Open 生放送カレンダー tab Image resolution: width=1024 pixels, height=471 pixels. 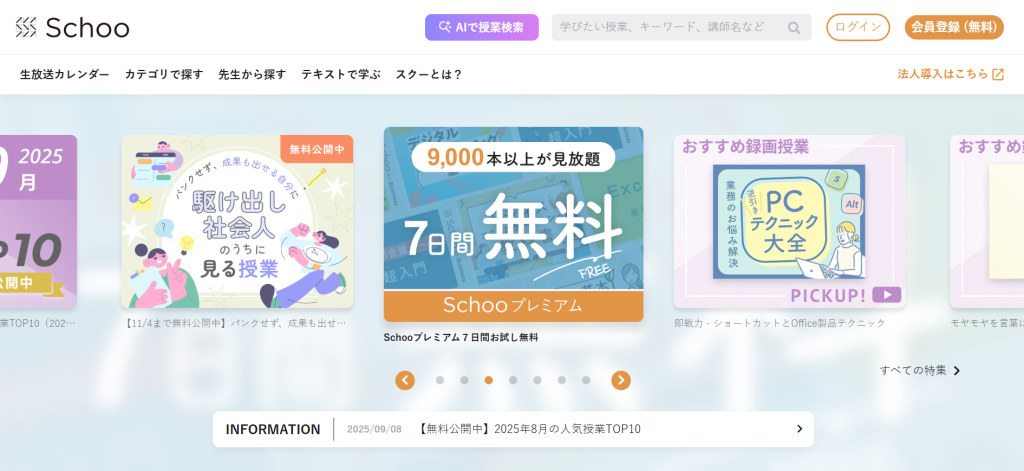[65, 74]
